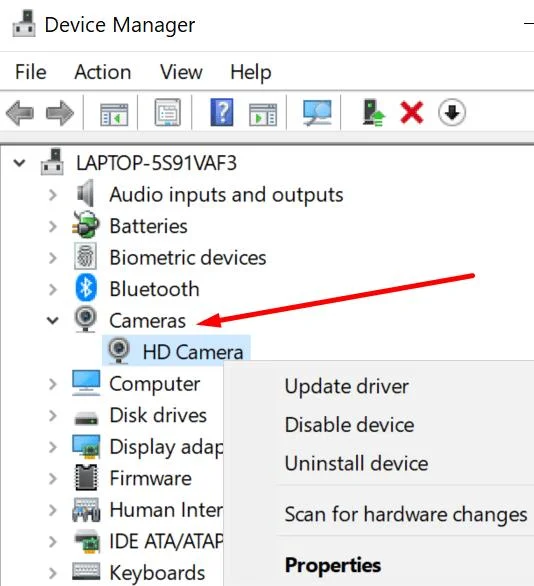
Task: Click the Update device driver toolbar icon
Action: tap(373, 112)
